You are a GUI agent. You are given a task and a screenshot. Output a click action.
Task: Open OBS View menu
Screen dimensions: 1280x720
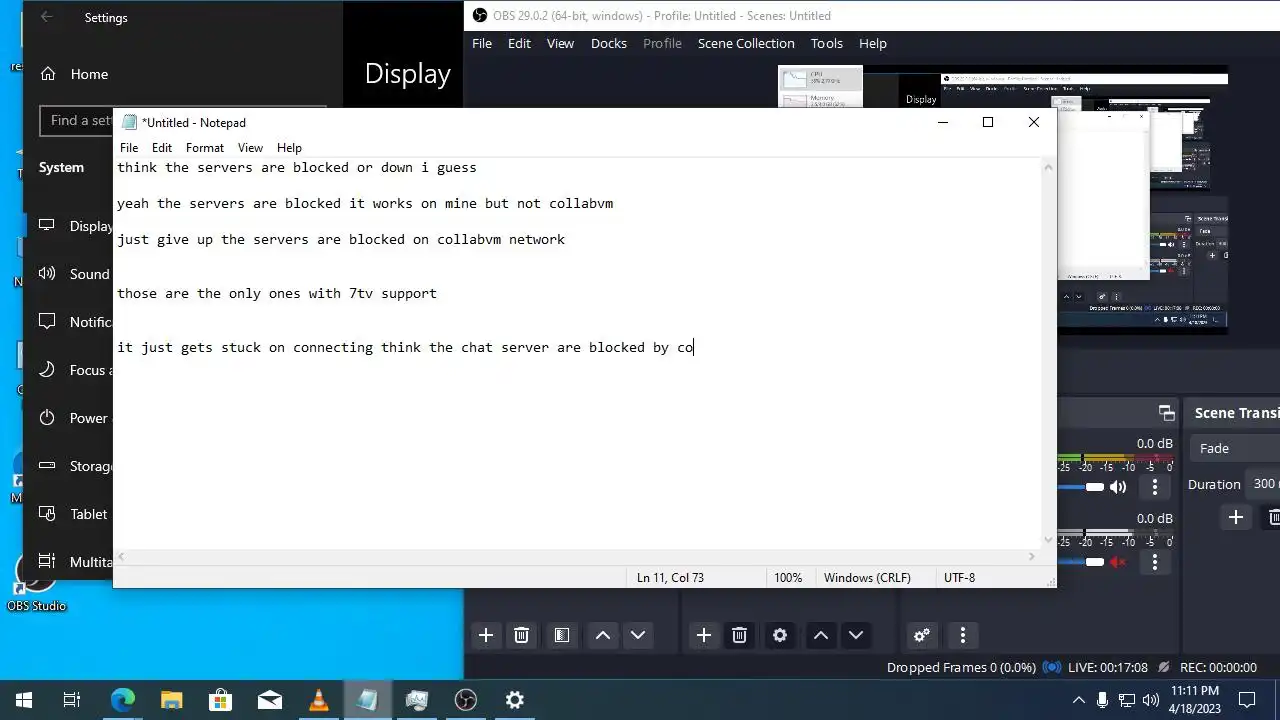pos(560,43)
